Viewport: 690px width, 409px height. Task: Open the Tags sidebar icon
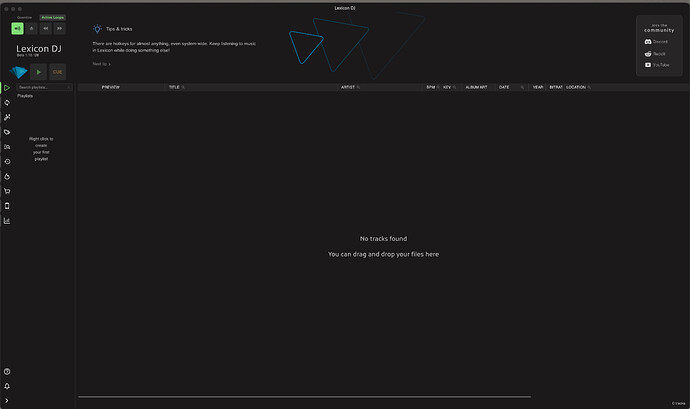pos(7,132)
